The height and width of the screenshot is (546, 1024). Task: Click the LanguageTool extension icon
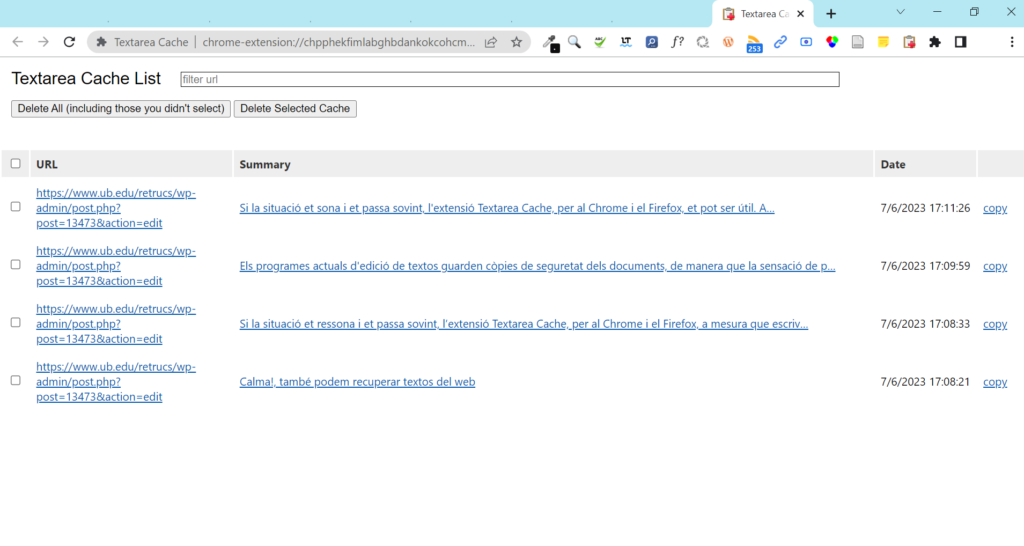[x=626, y=42]
